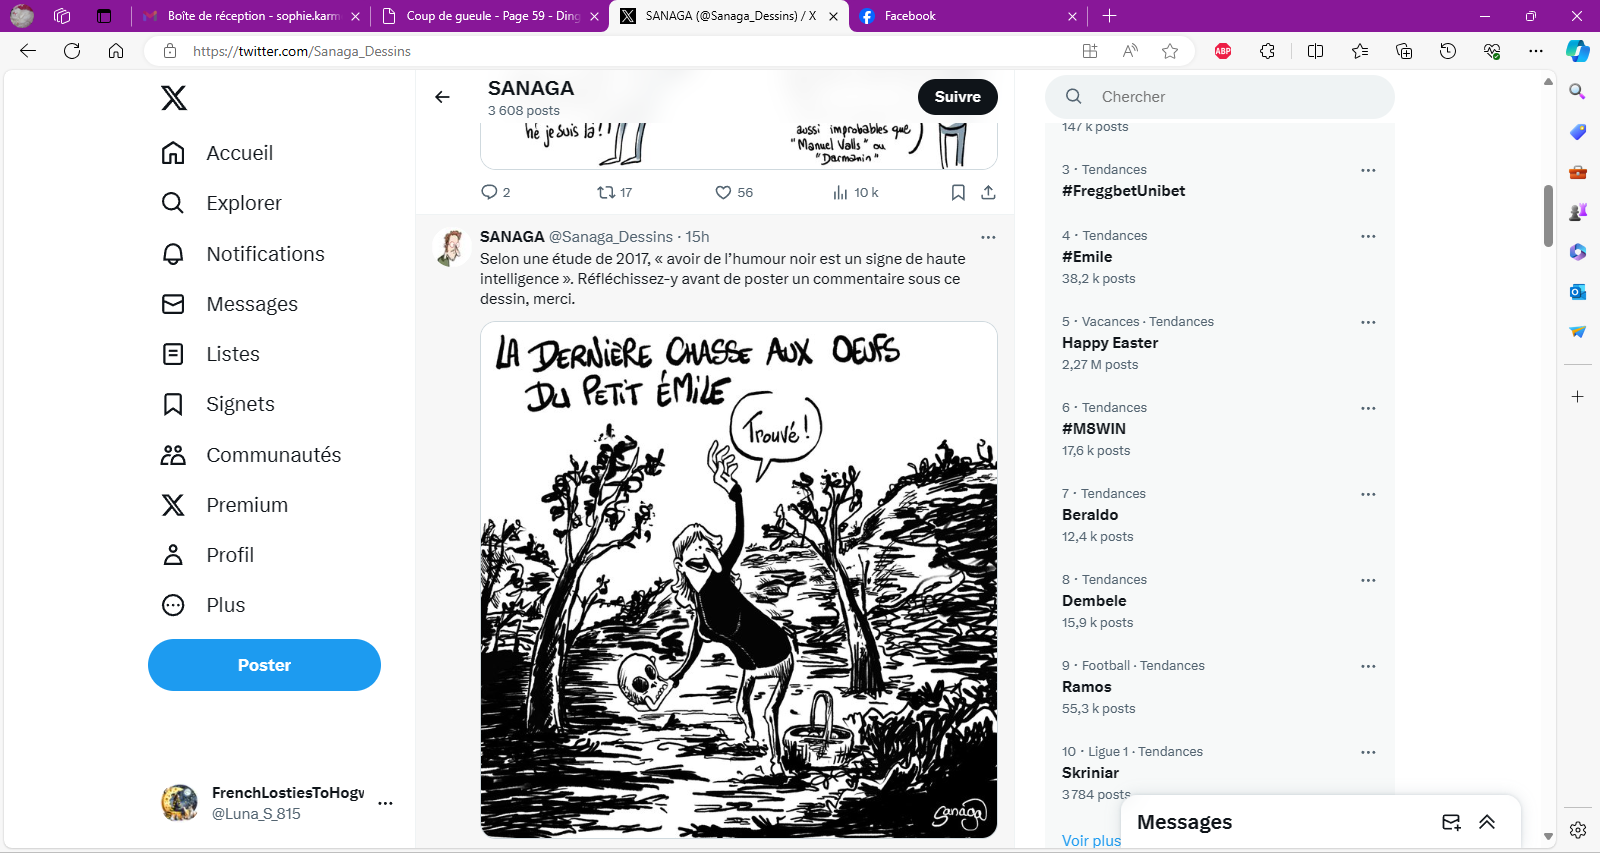
Task: Open options for Happy Easter trend
Action: tap(1368, 322)
